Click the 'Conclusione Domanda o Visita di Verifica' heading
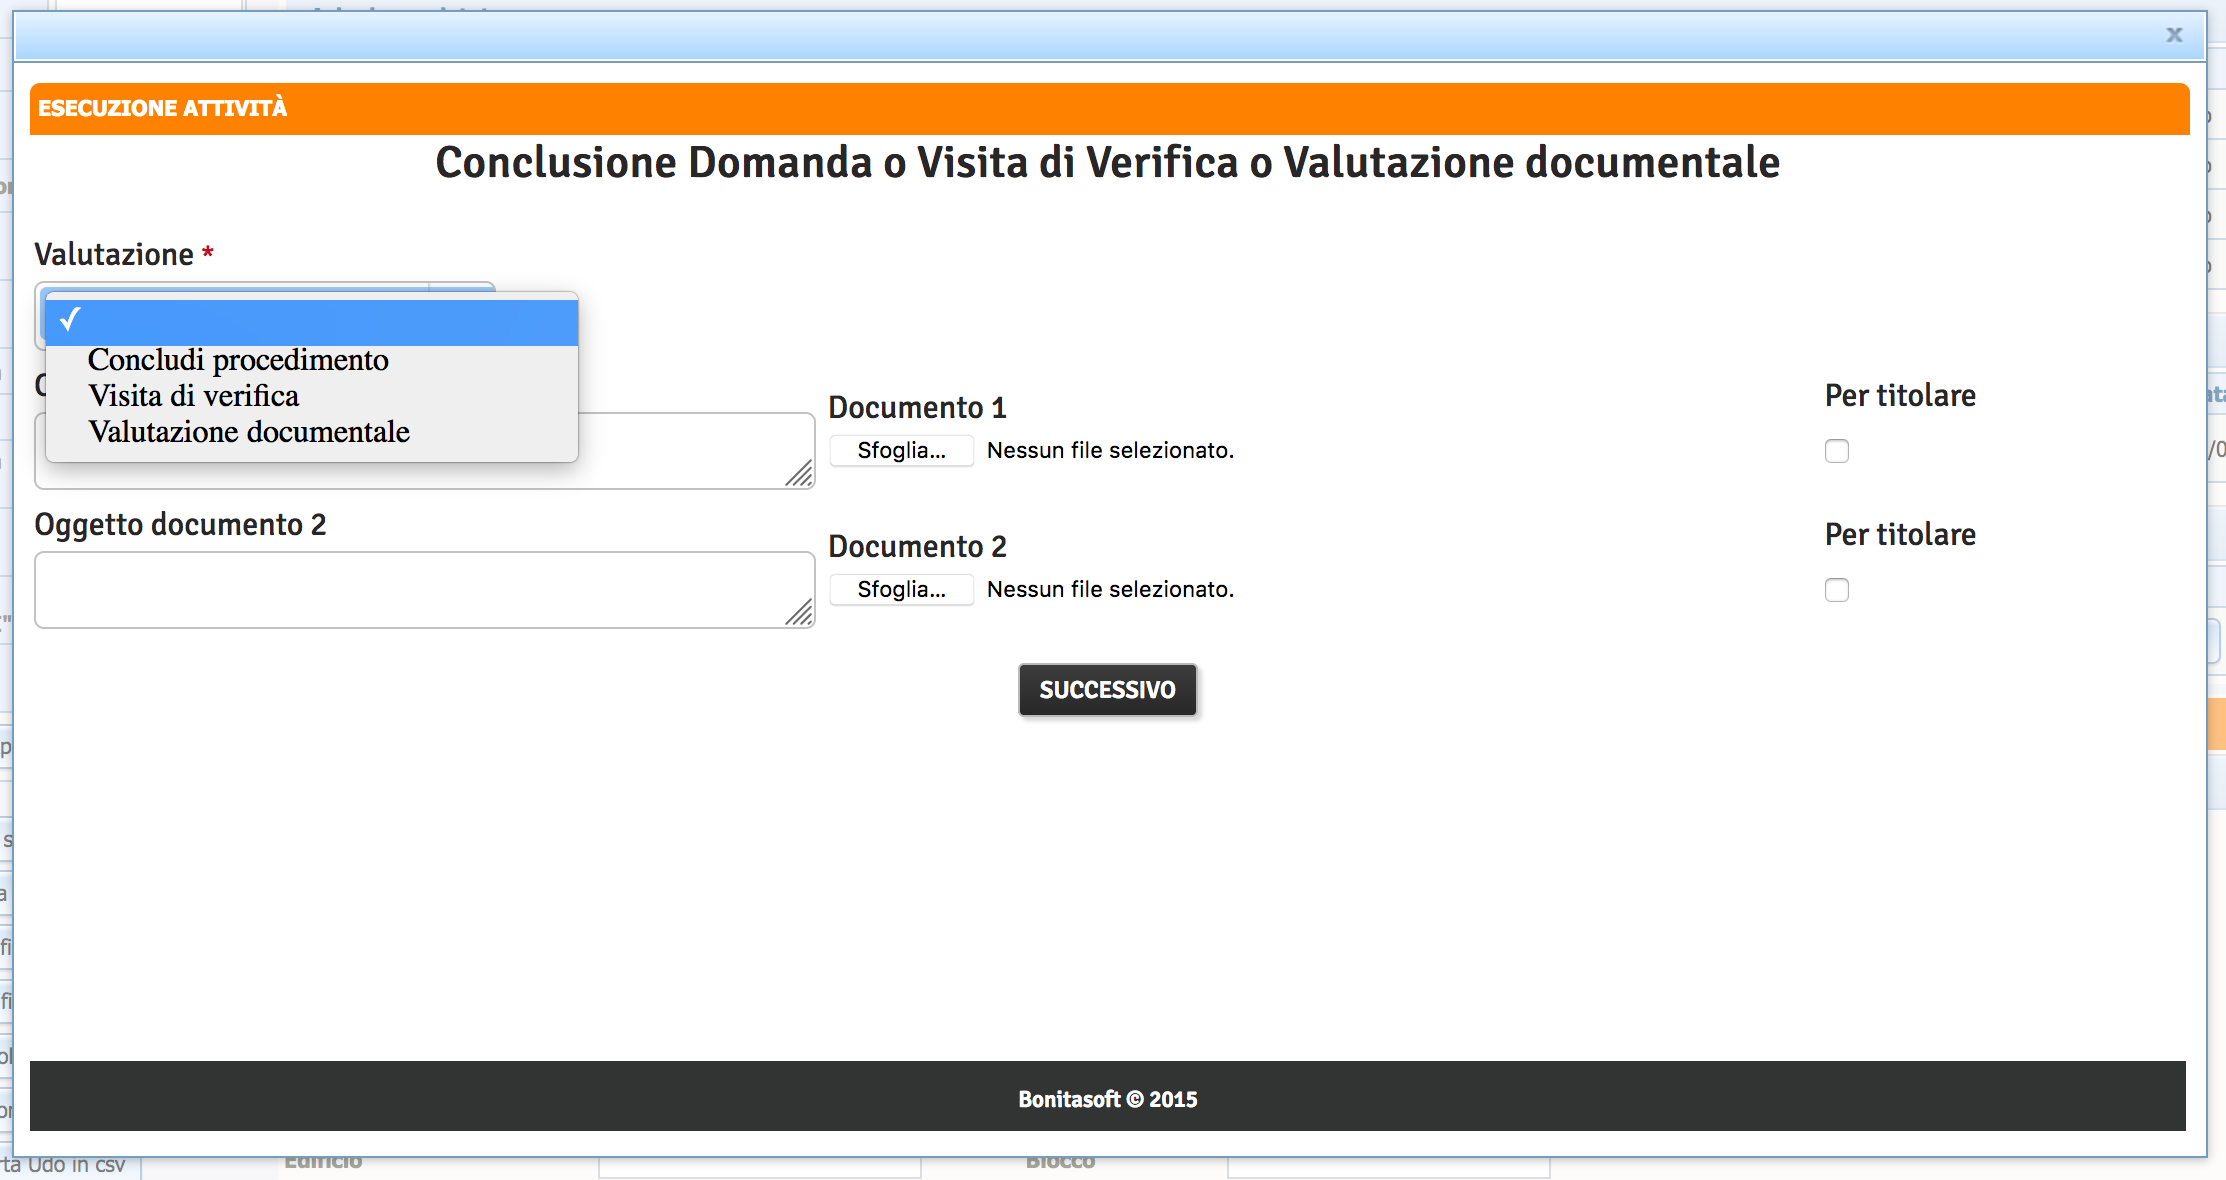 click(1107, 163)
